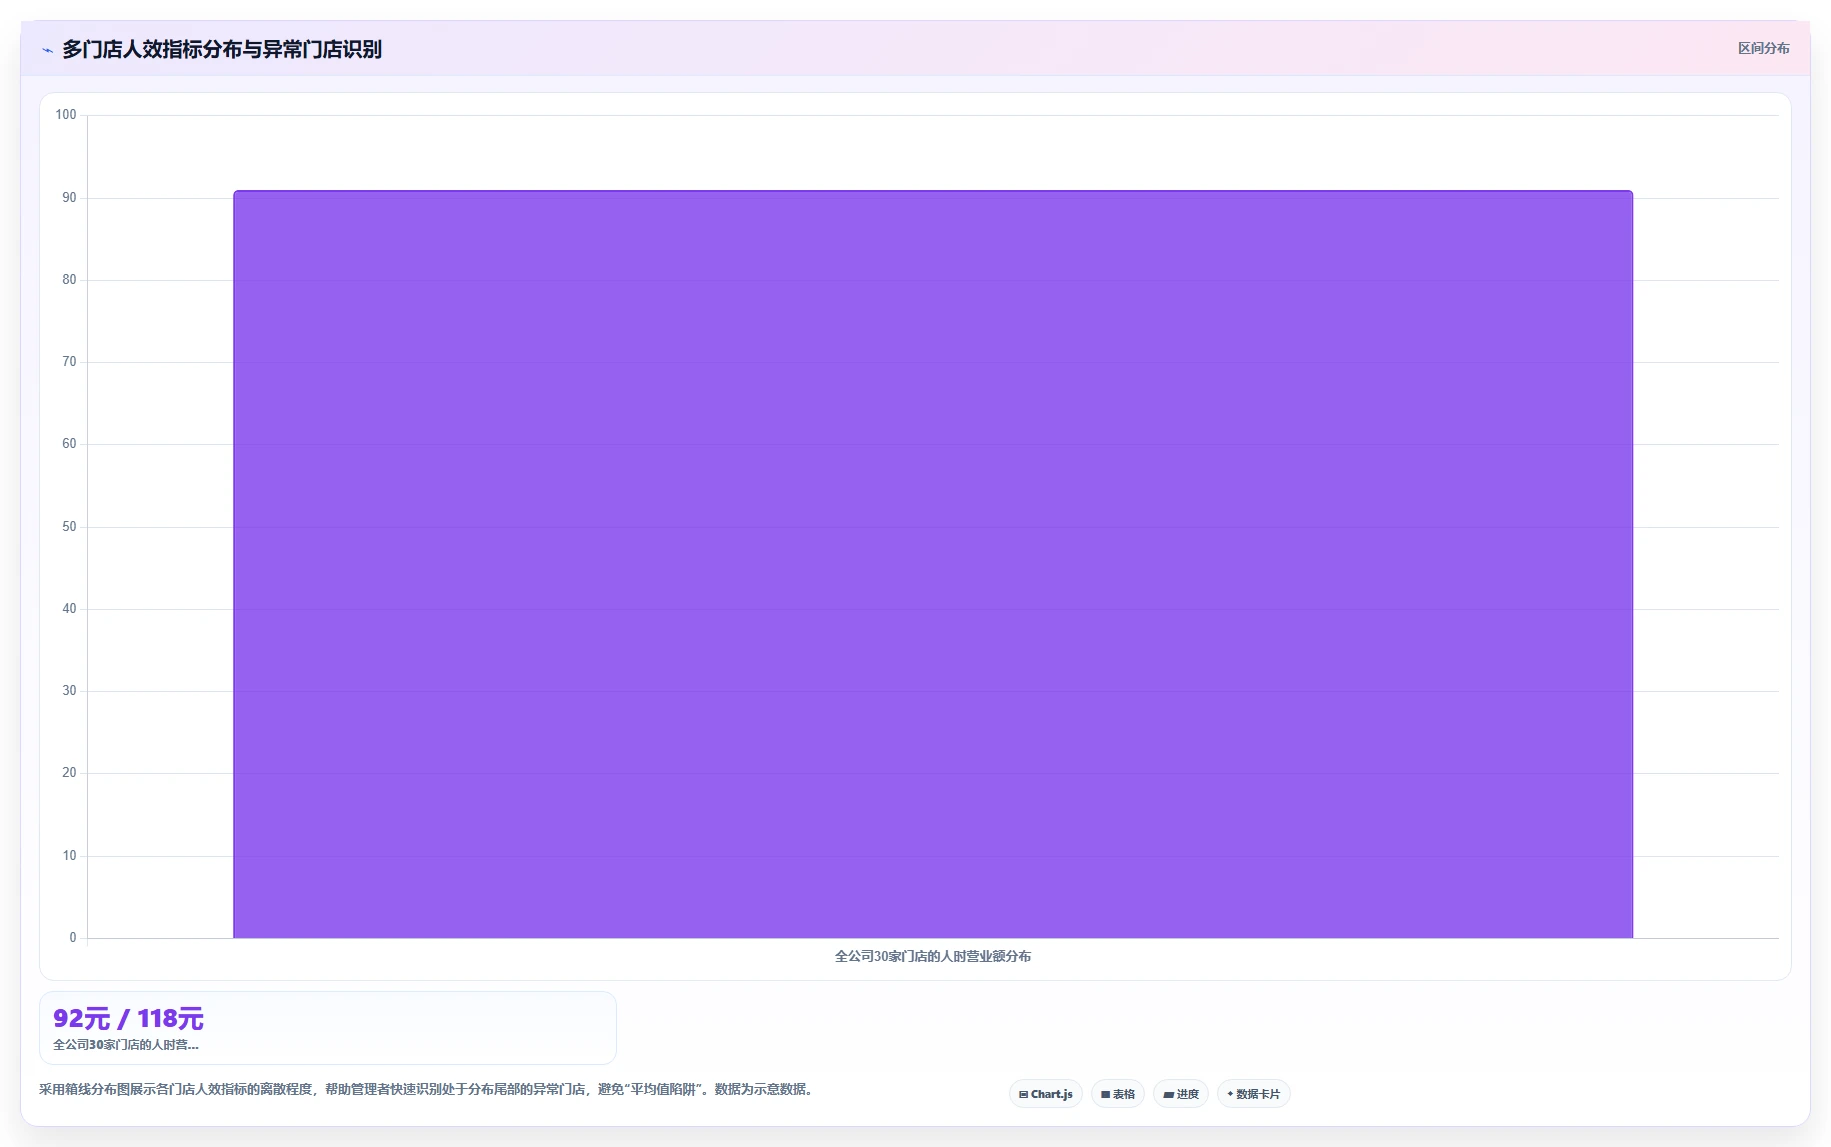The image size is (1831, 1147).
Task: Click the 50 tick on the y-axis
Action: click(69, 527)
